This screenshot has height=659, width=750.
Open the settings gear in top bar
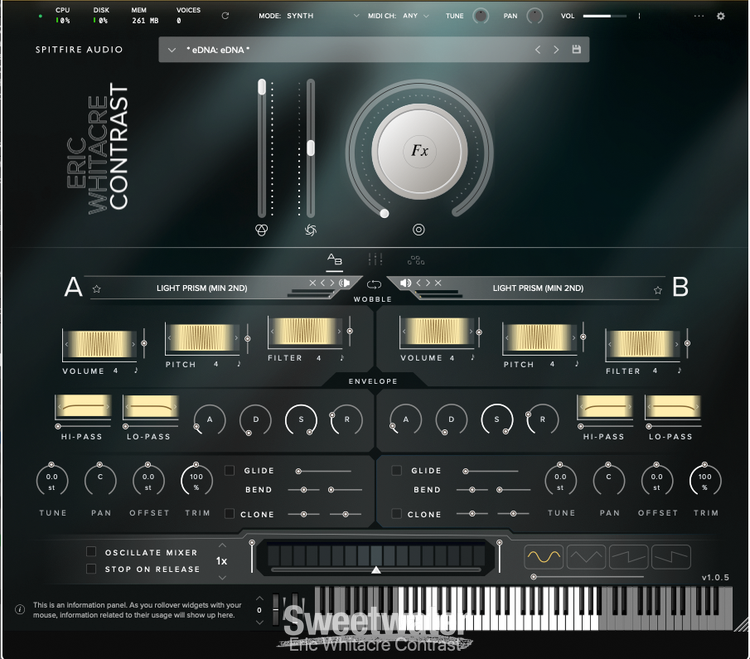point(720,16)
